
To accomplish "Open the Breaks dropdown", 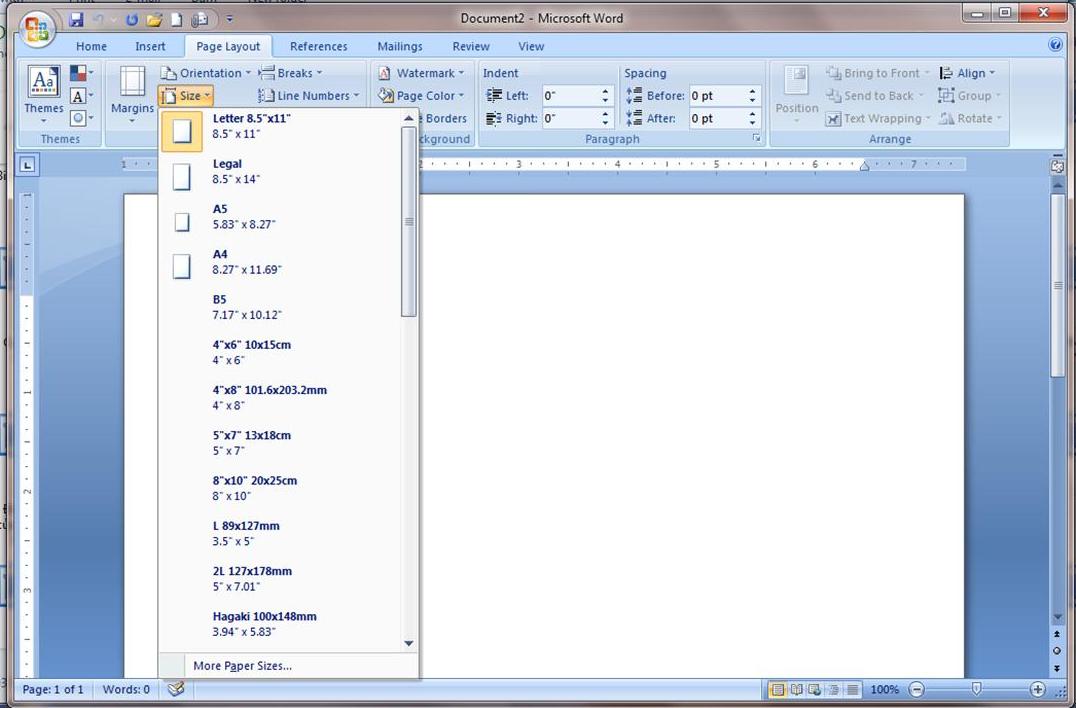I will pos(290,73).
